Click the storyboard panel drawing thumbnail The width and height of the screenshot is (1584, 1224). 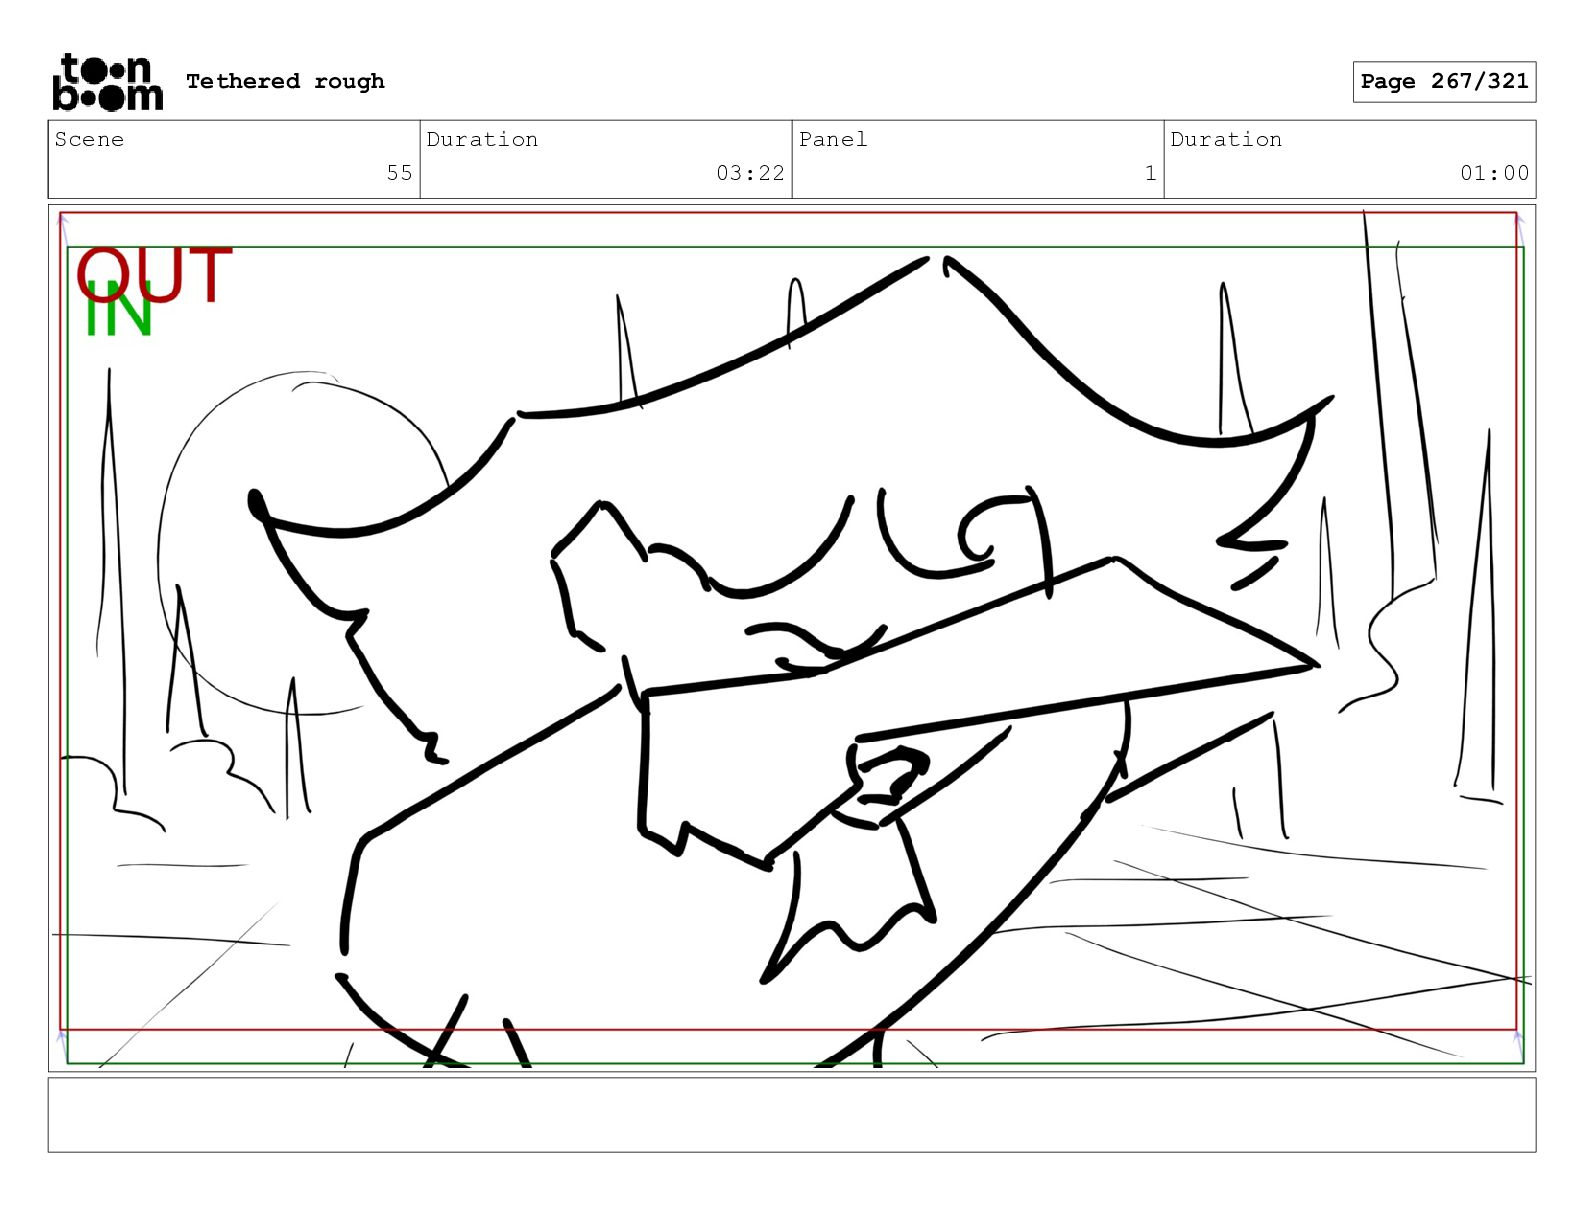coord(792,638)
